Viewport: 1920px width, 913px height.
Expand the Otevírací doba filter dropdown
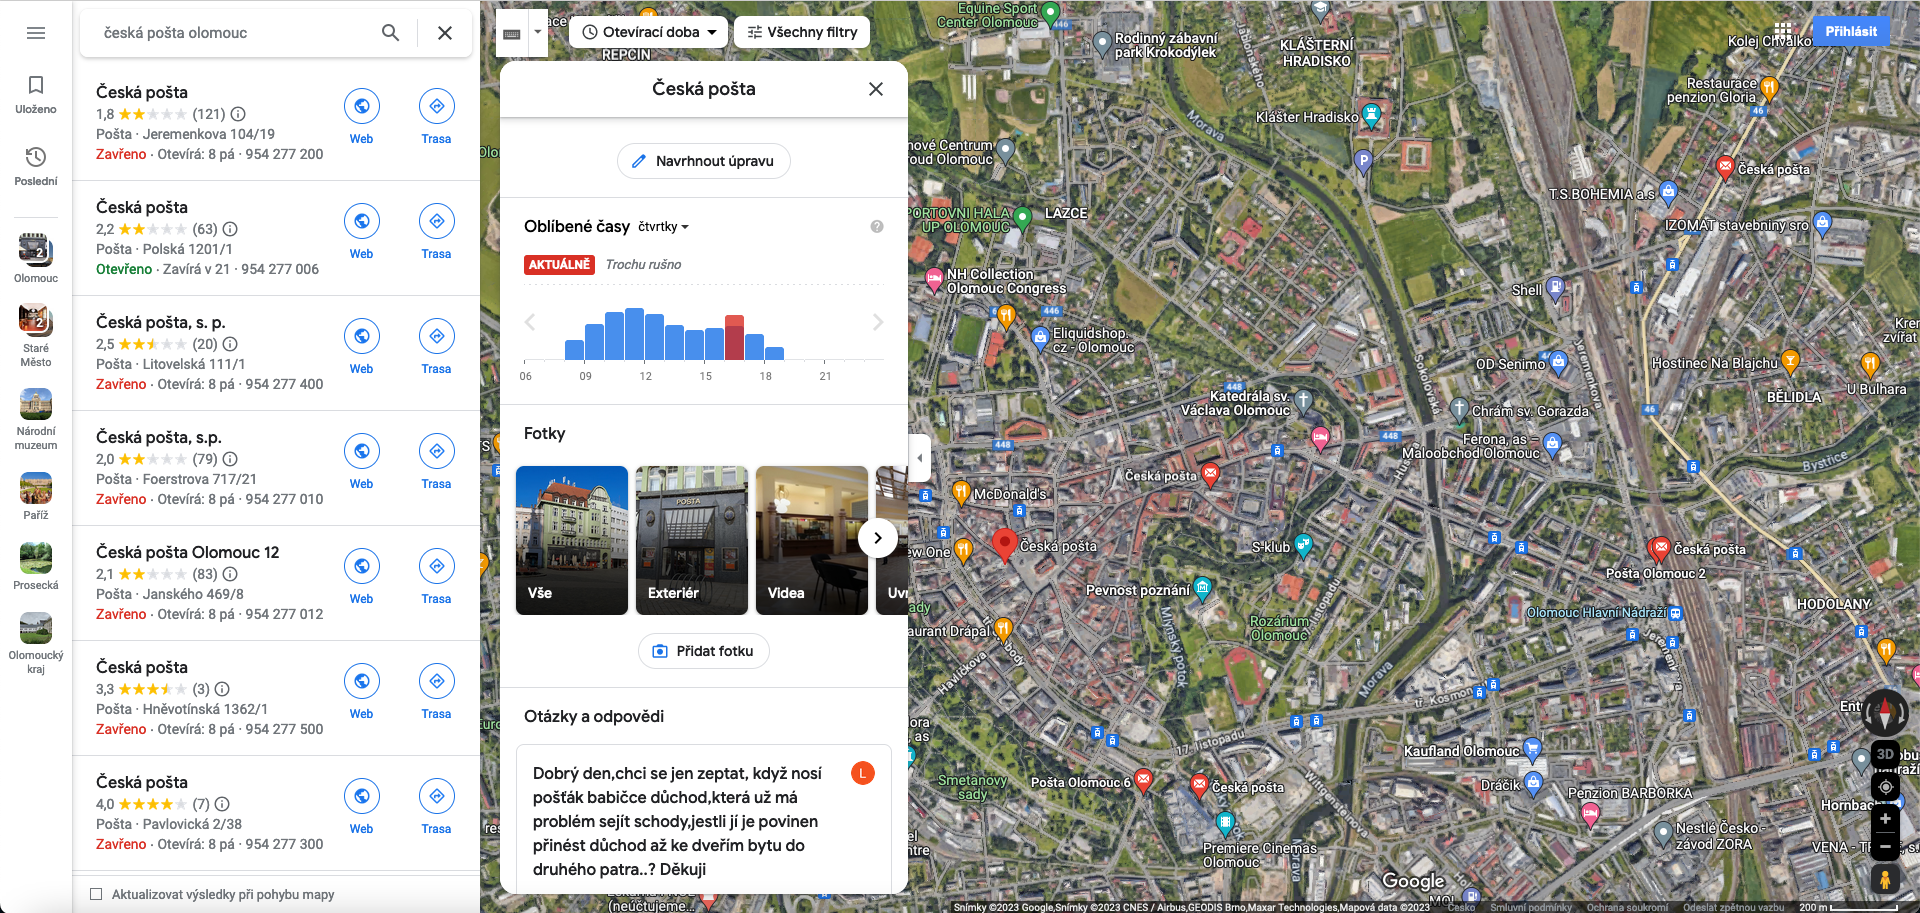pos(650,32)
